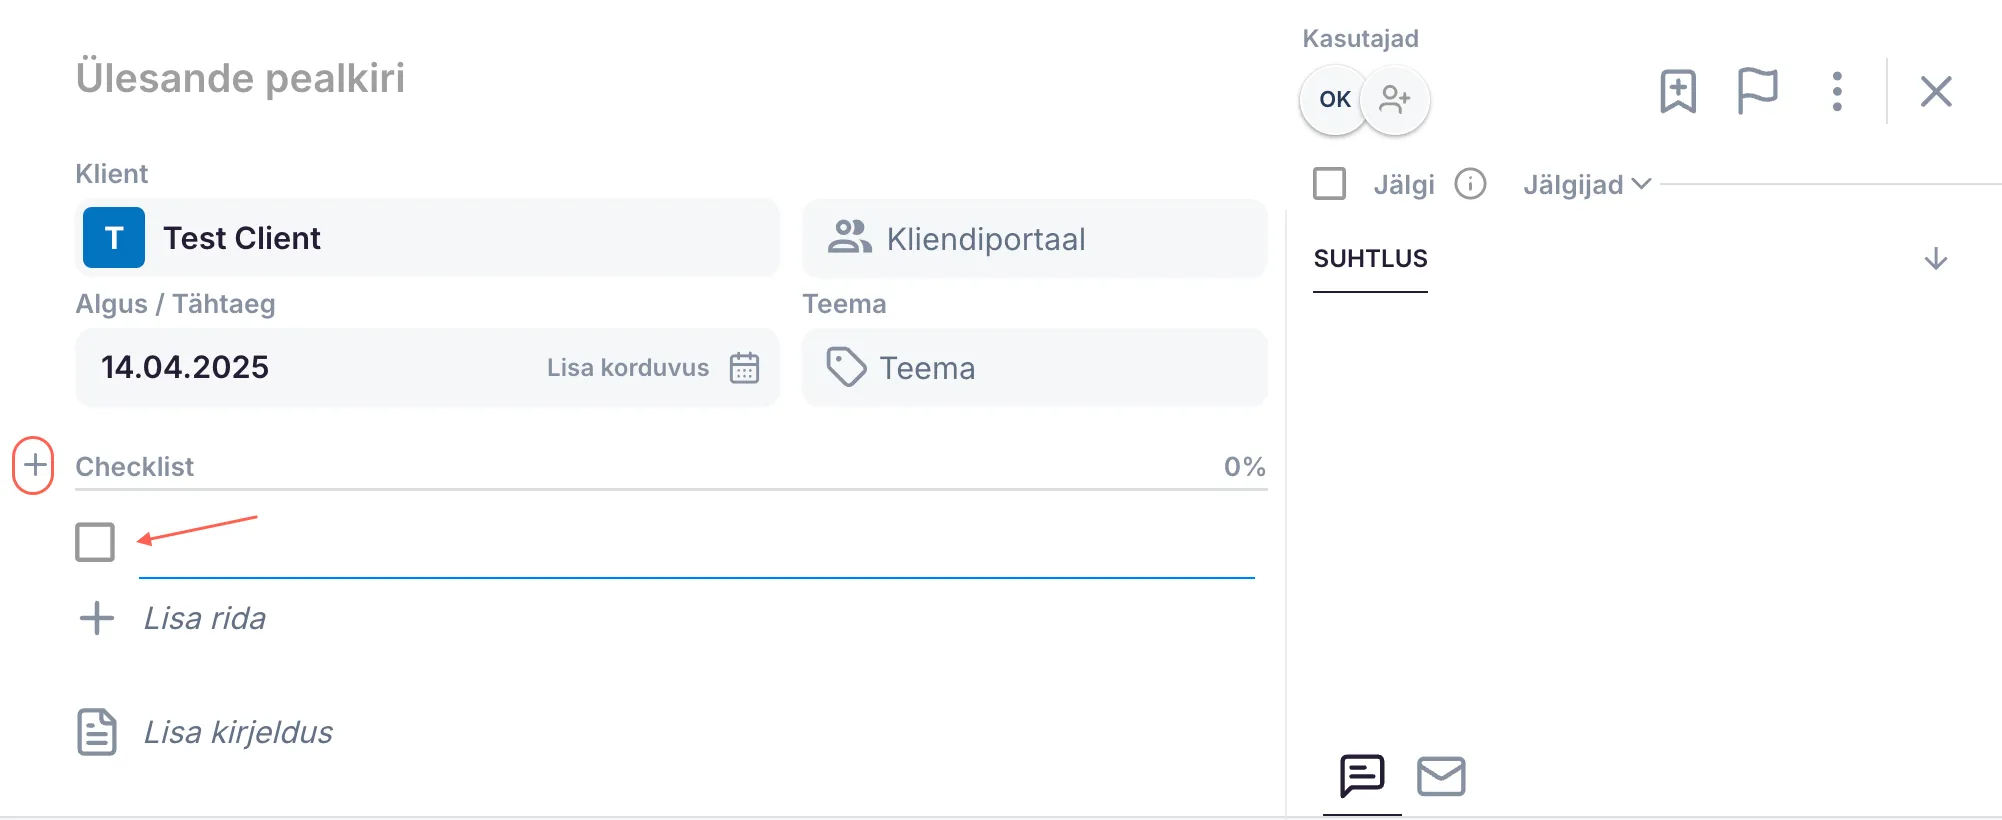
Task: Click the calendar icon in the date field
Action: coord(744,368)
